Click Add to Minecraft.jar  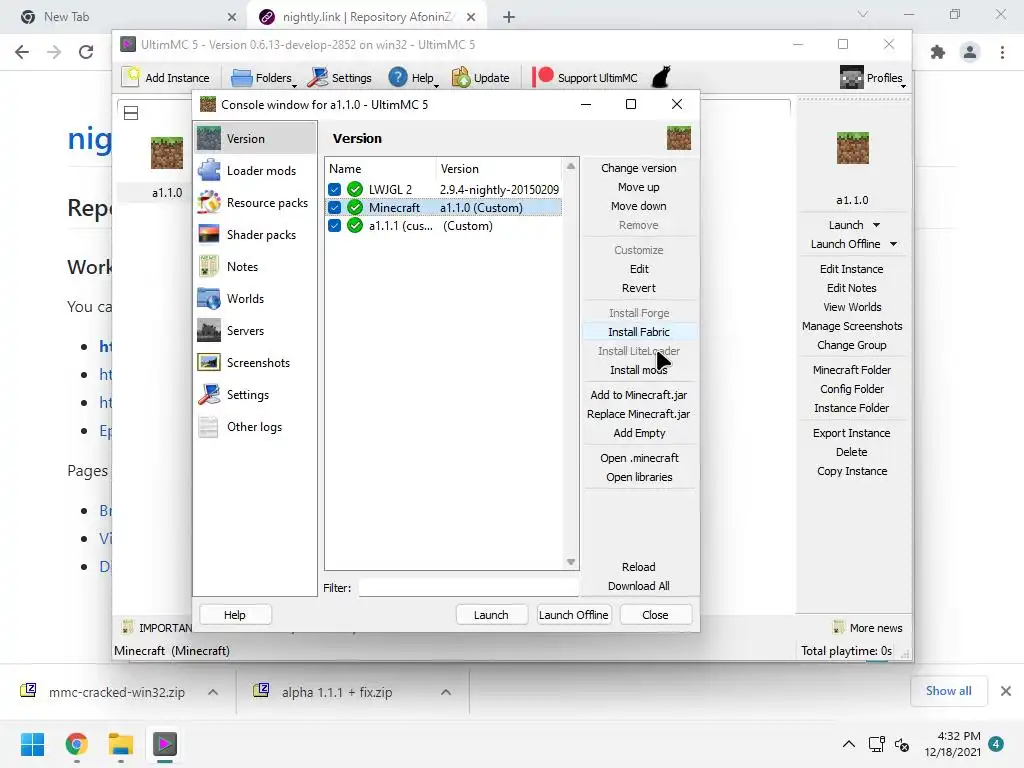(x=639, y=395)
